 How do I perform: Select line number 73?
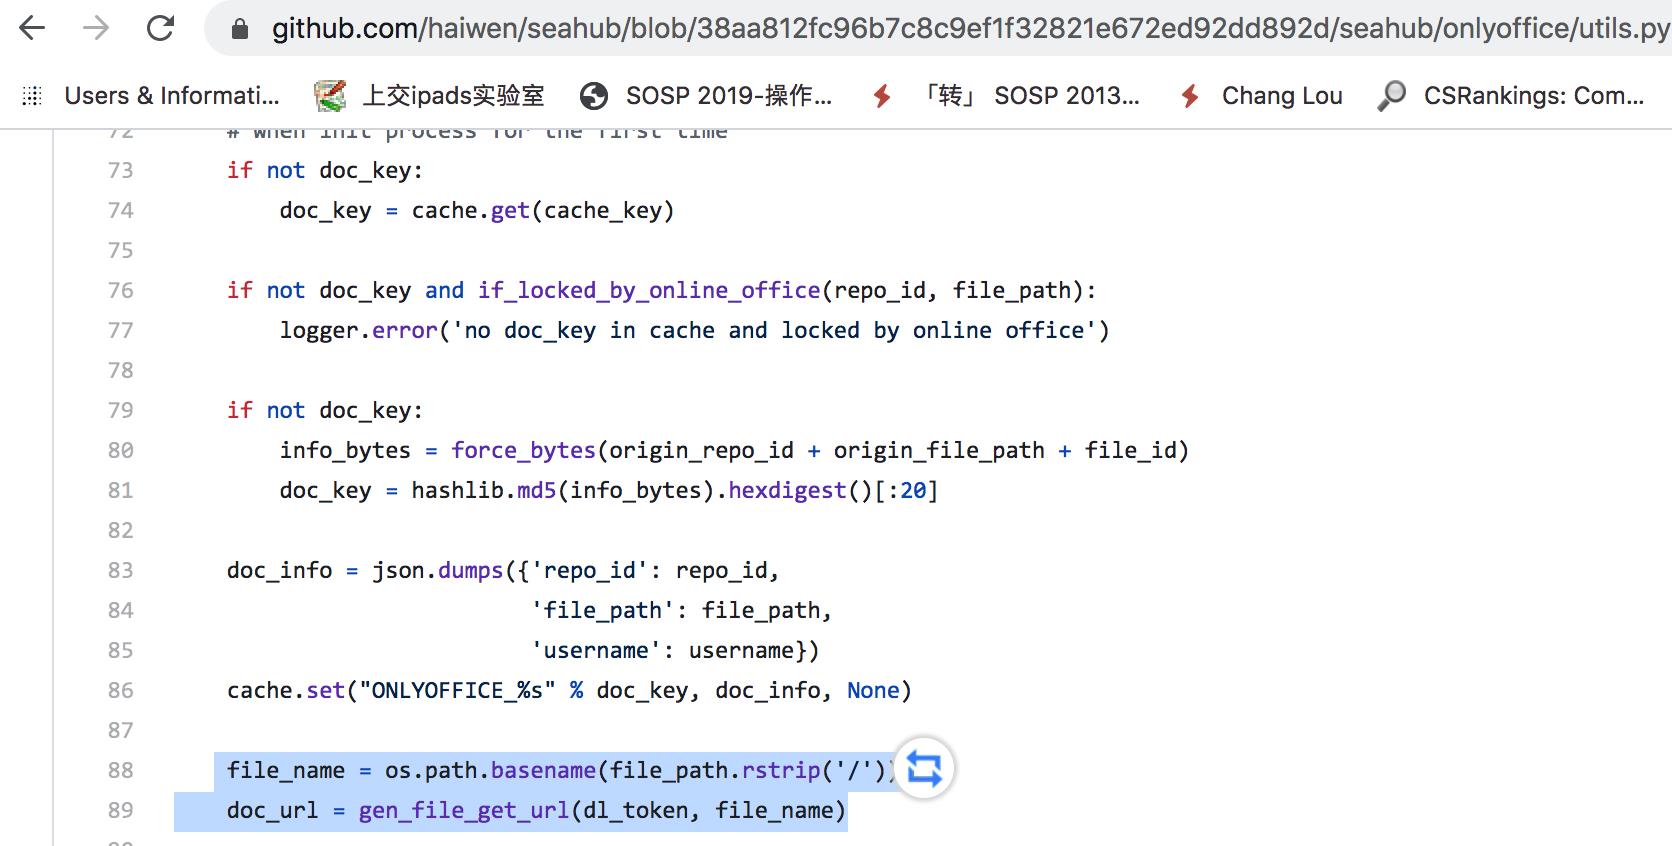[120, 170]
